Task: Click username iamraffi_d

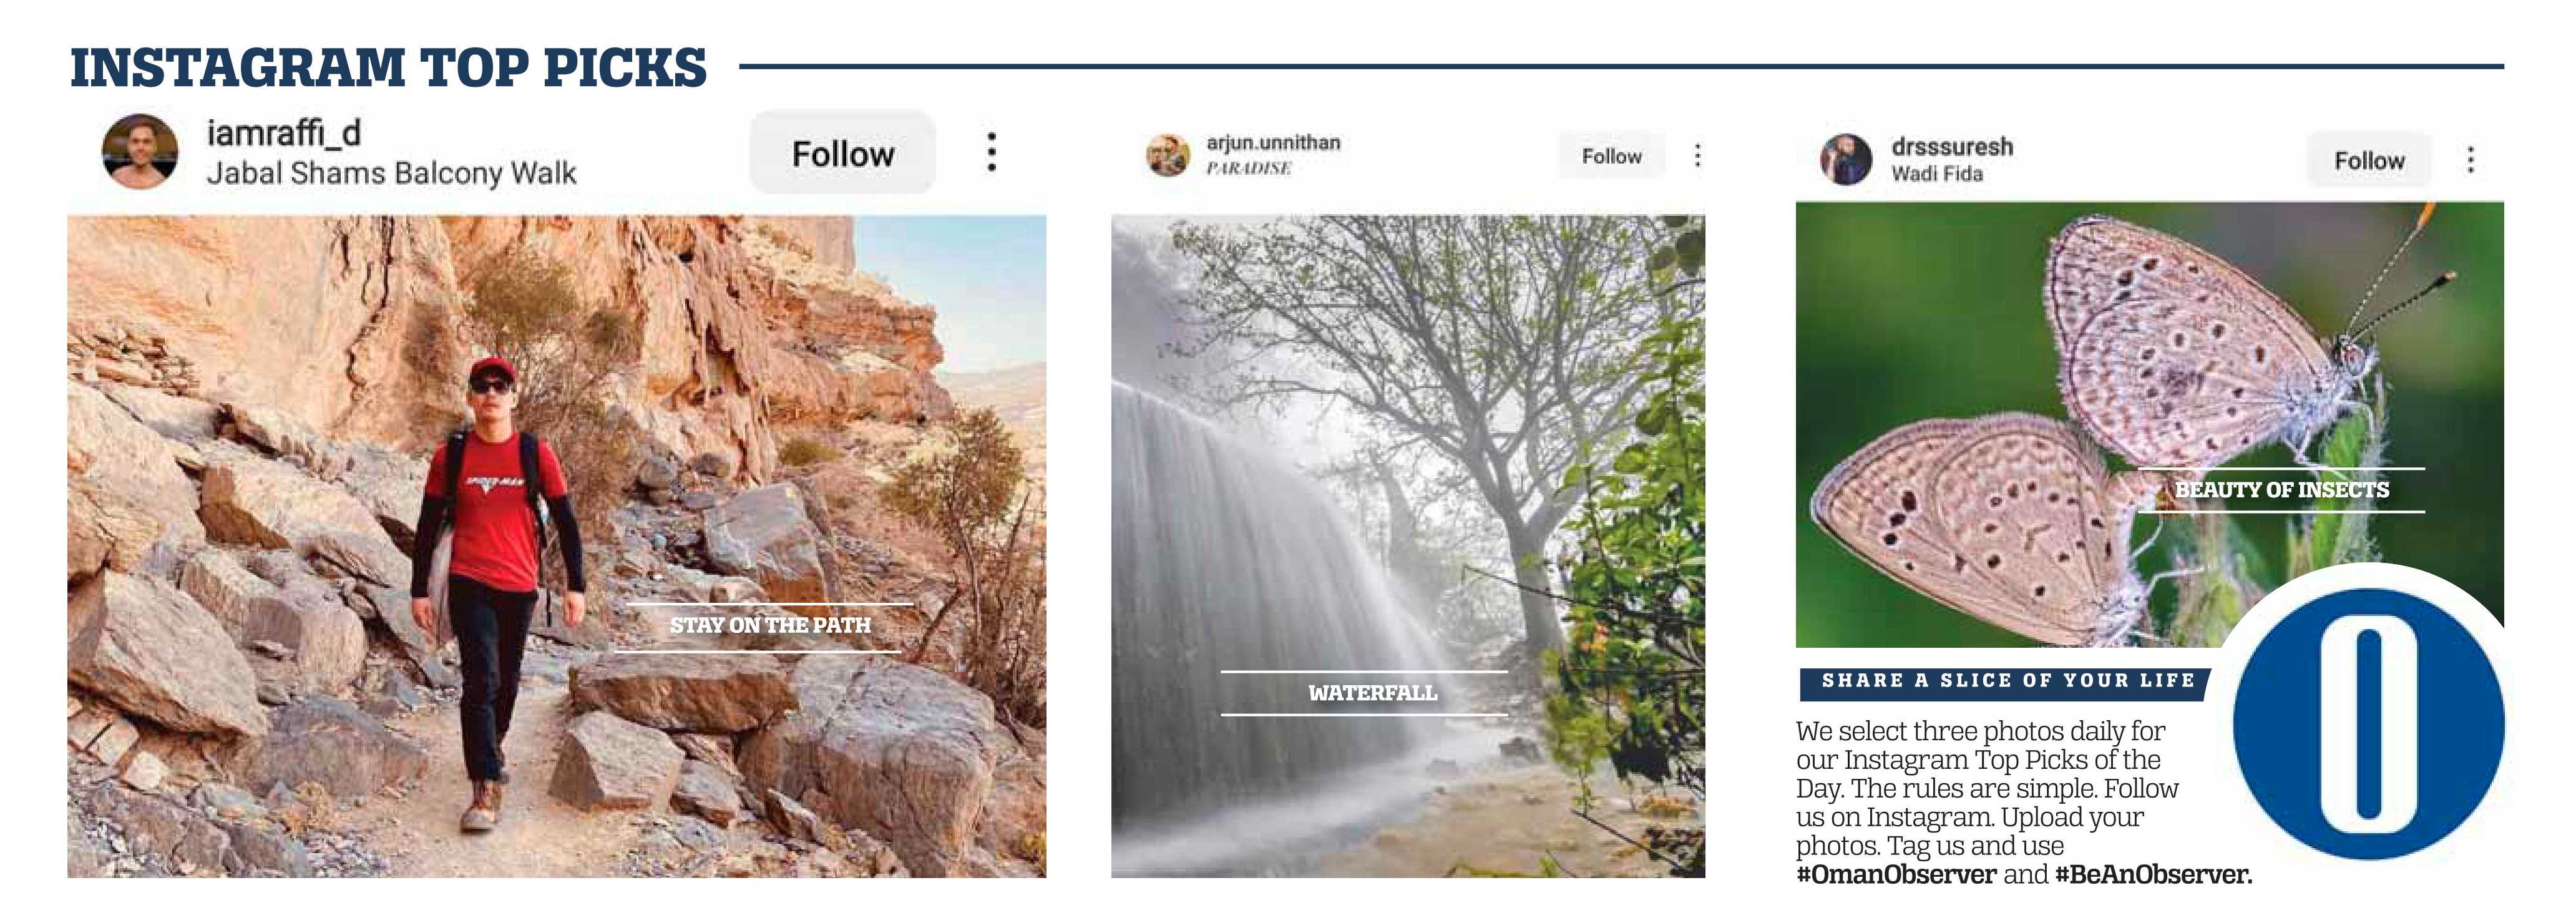Action: click(283, 132)
